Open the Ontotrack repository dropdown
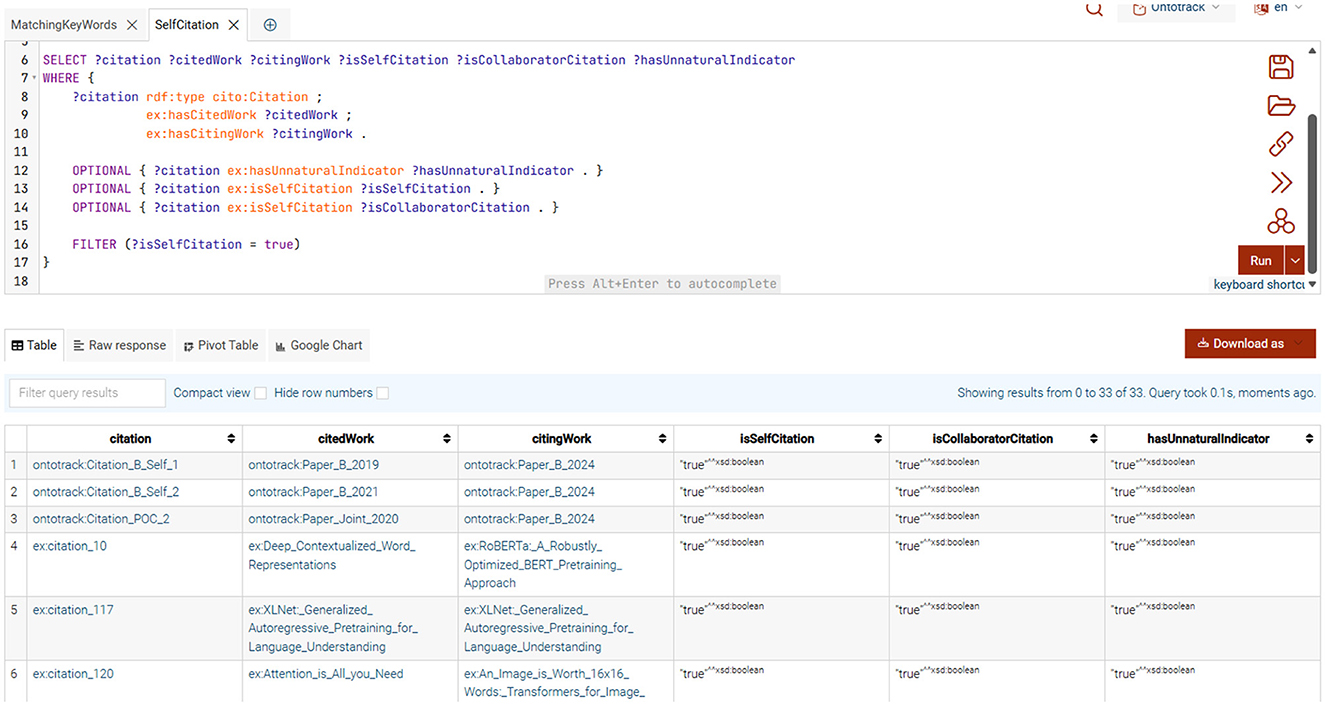This screenshot has height=706, width=1325. click(x=1176, y=8)
